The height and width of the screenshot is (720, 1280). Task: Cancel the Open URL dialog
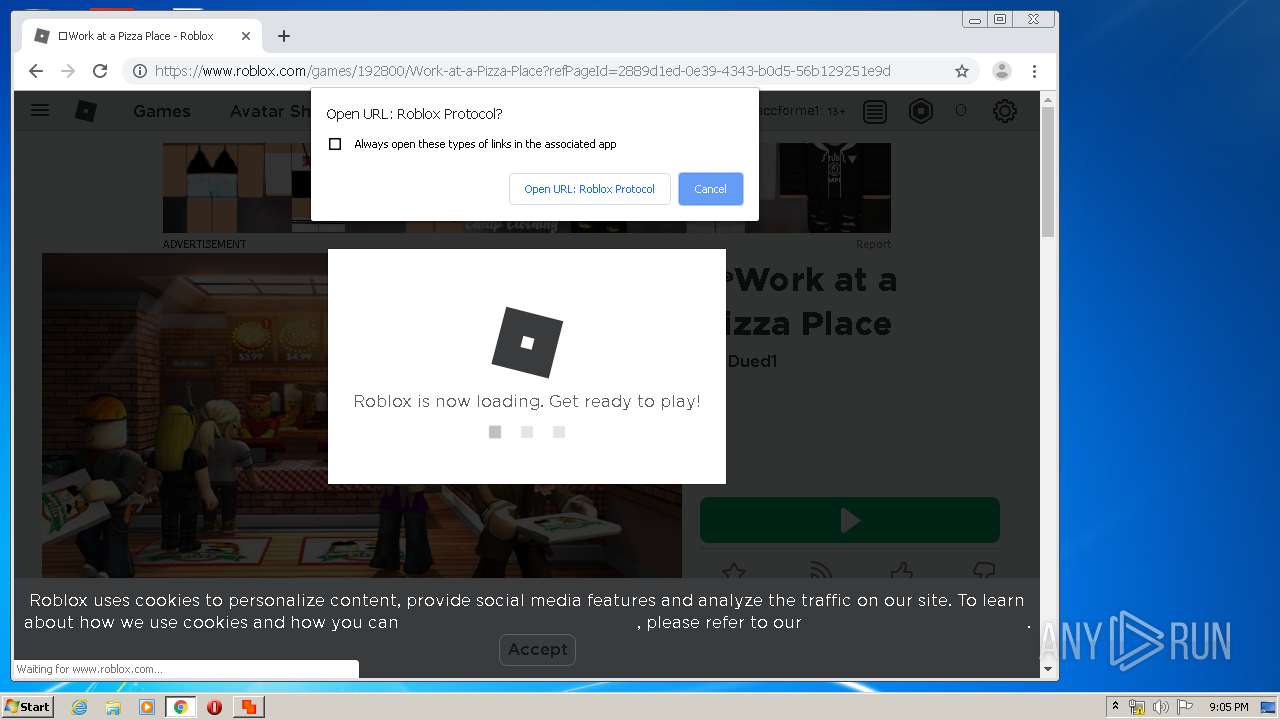tap(710, 189)
